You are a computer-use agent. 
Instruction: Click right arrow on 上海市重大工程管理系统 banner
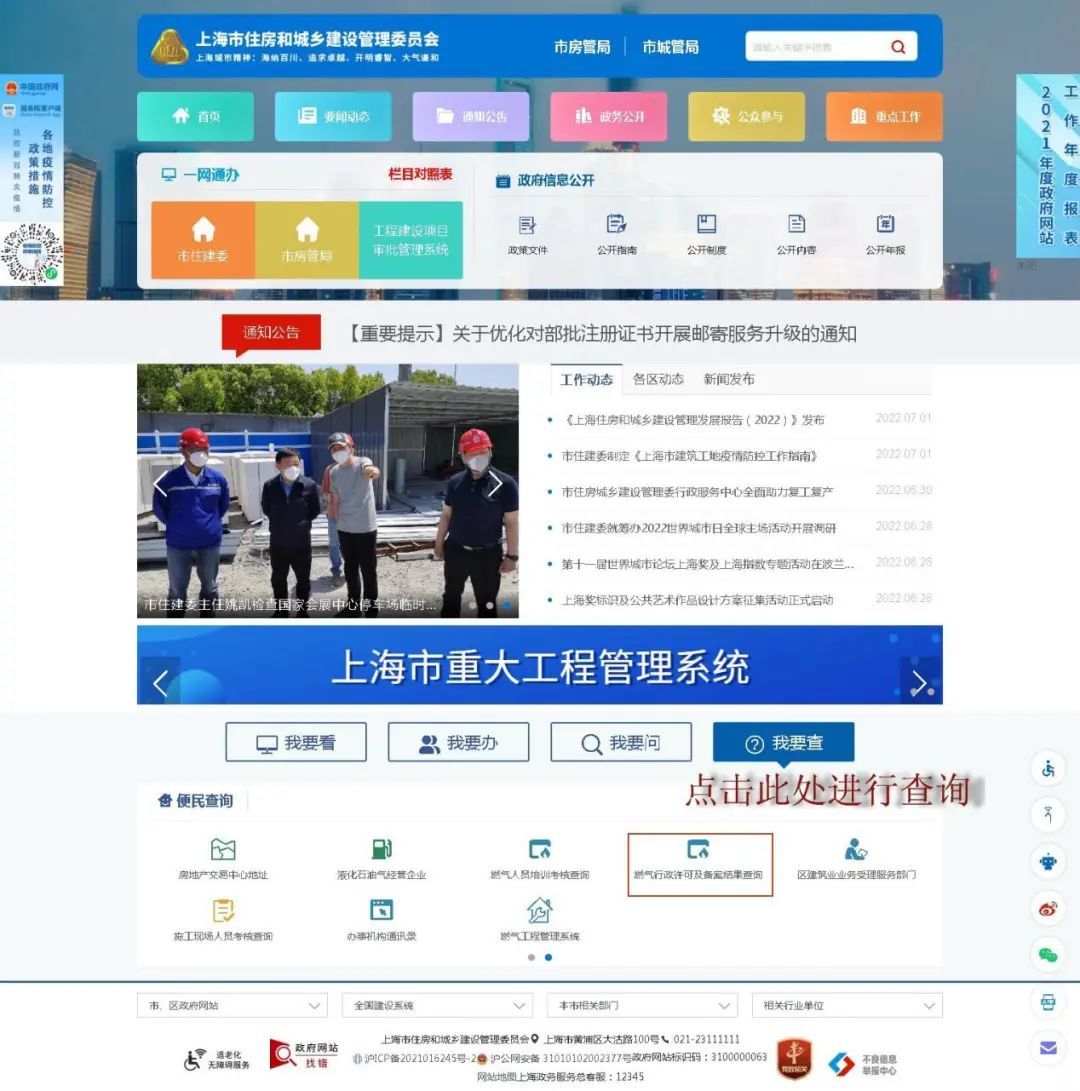click(919, 683)
